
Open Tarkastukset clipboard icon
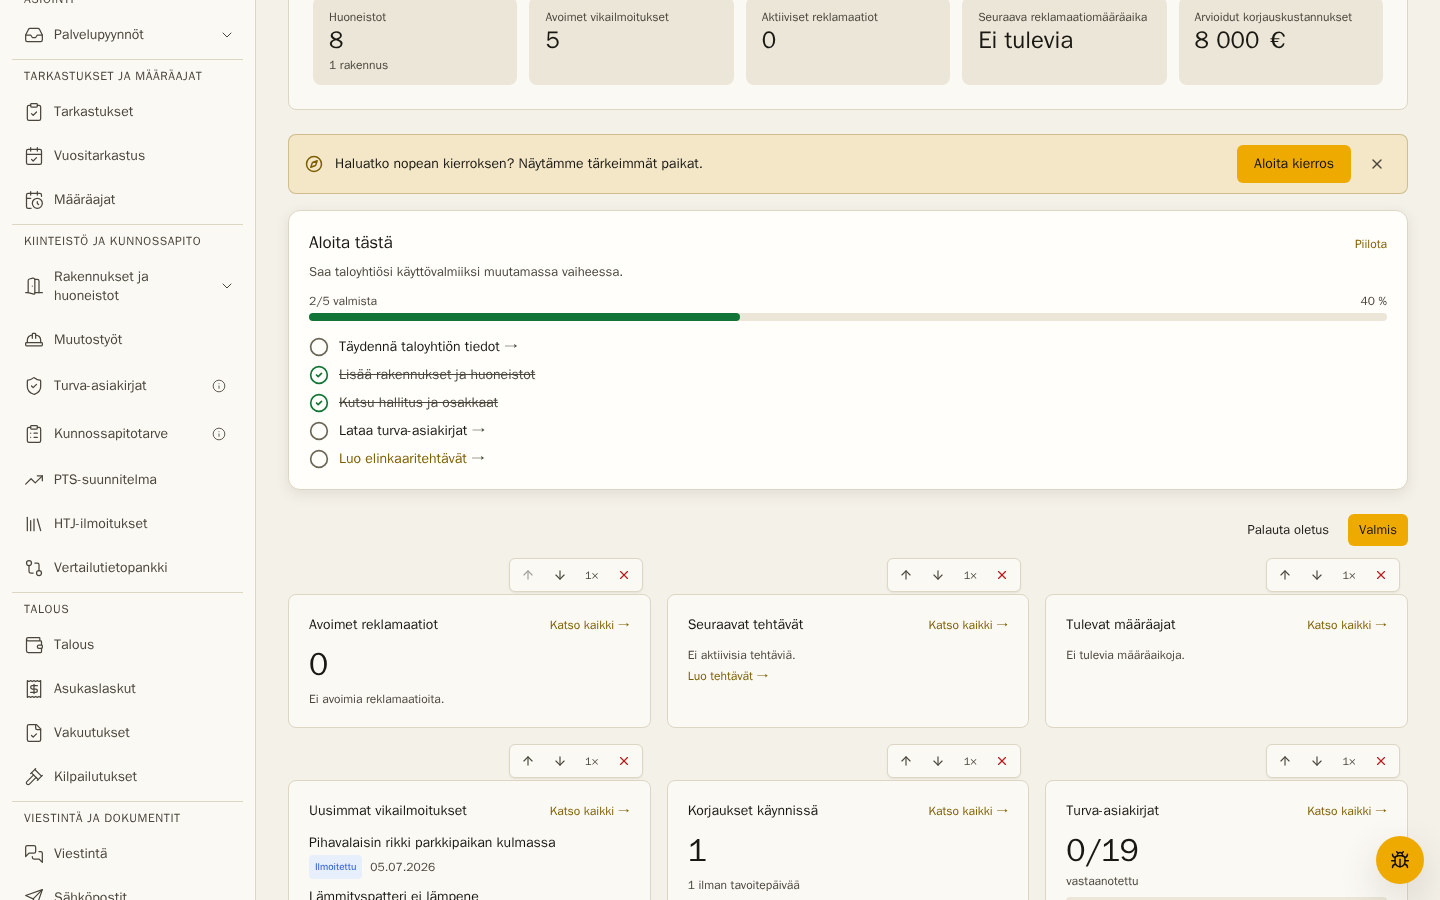tap(34, 112)
